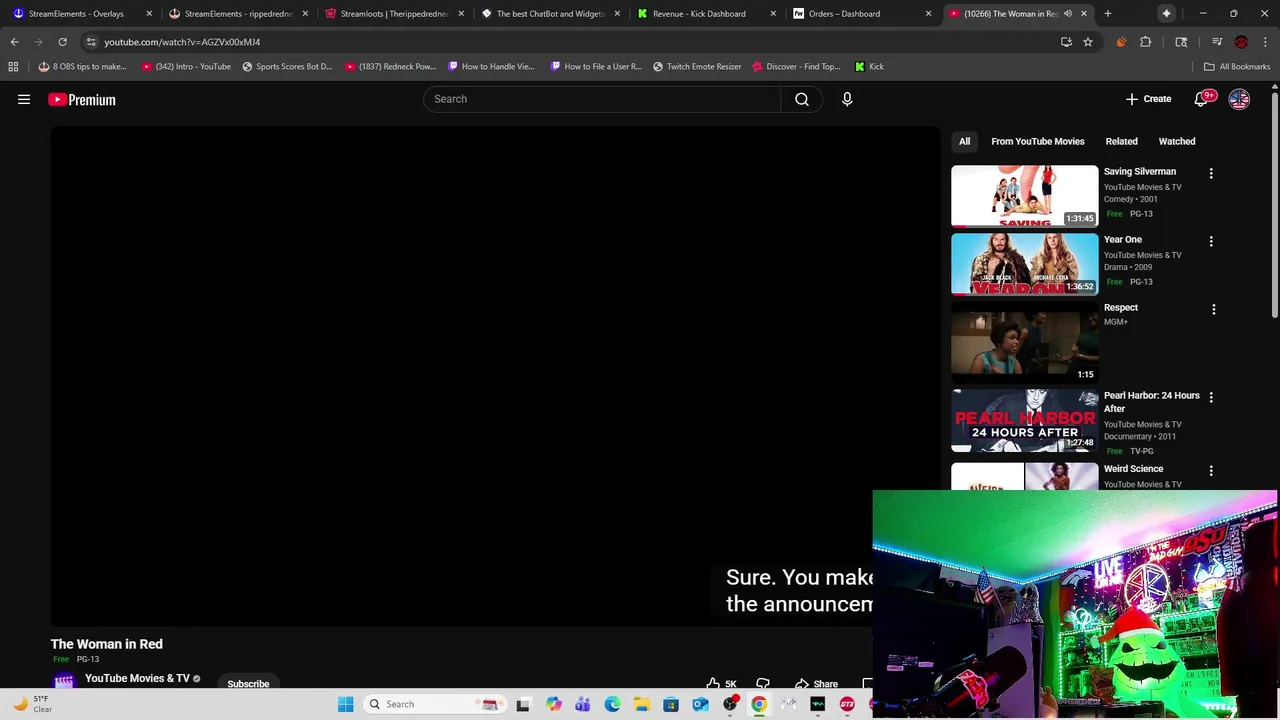This screenshot has width=1280, height=720.
Task: Switch to the best ChatBot and Widgets tab
Action: 550,14
